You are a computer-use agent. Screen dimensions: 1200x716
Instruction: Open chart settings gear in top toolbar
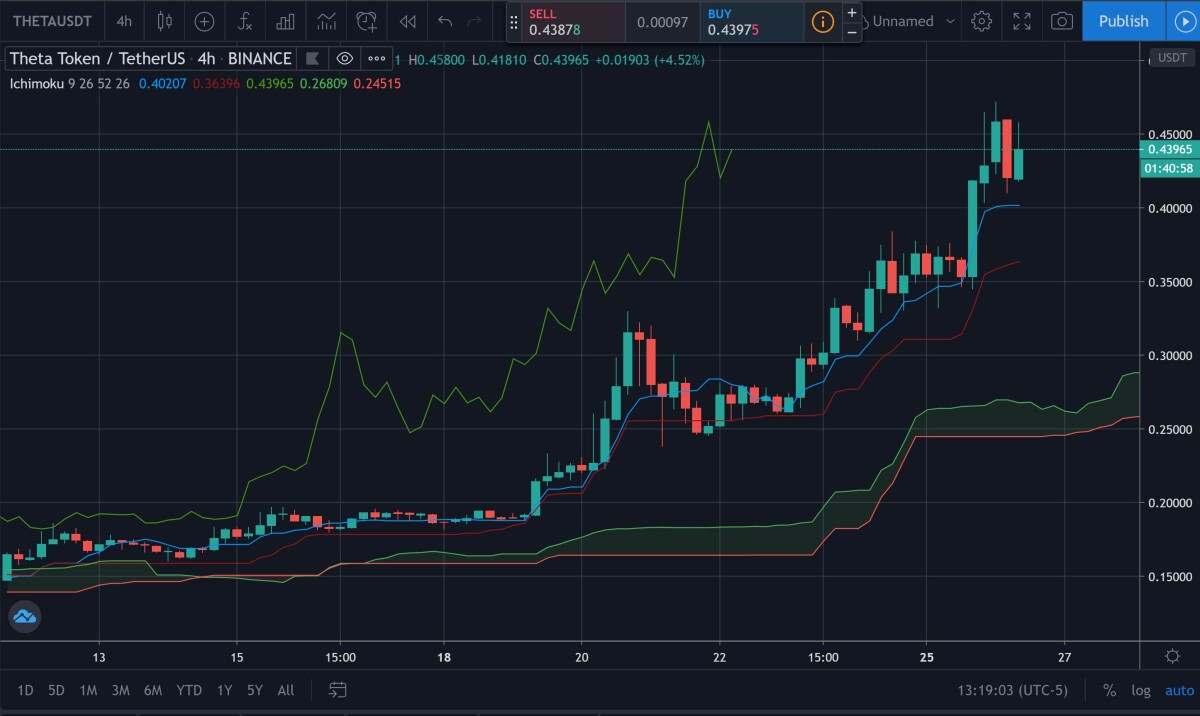coord(982,21)
